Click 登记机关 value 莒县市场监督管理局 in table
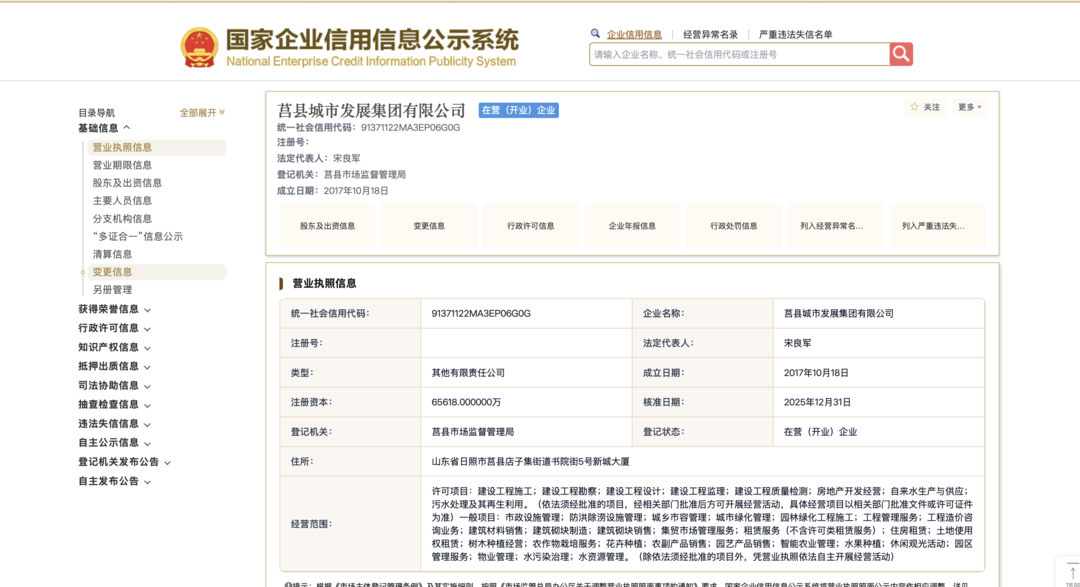This screenshot has width=1080, height=587. click(x=472, y=432)
